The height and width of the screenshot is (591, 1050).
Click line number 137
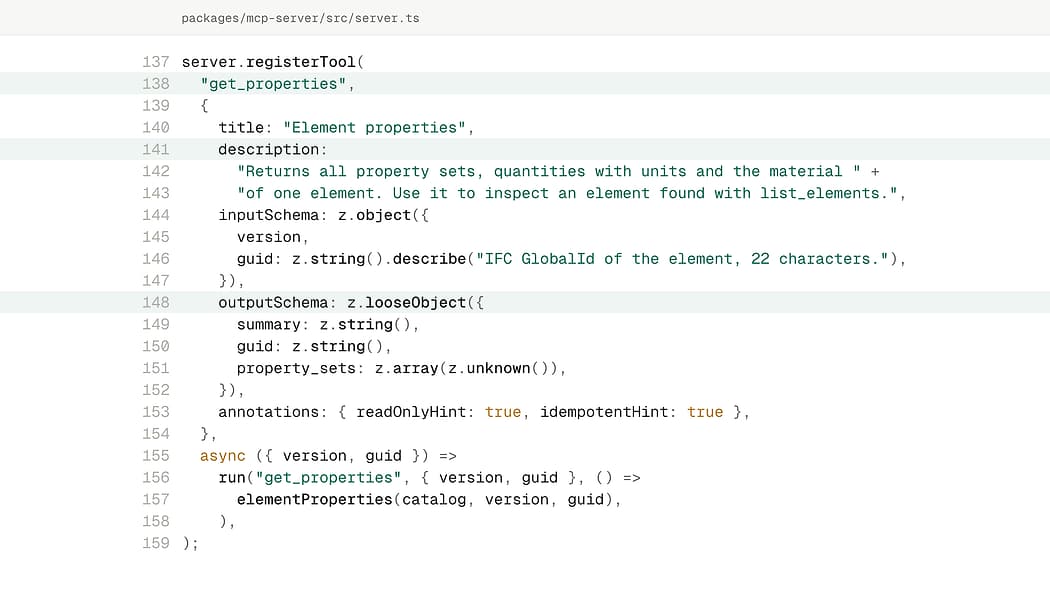click(x=155, y=62)
